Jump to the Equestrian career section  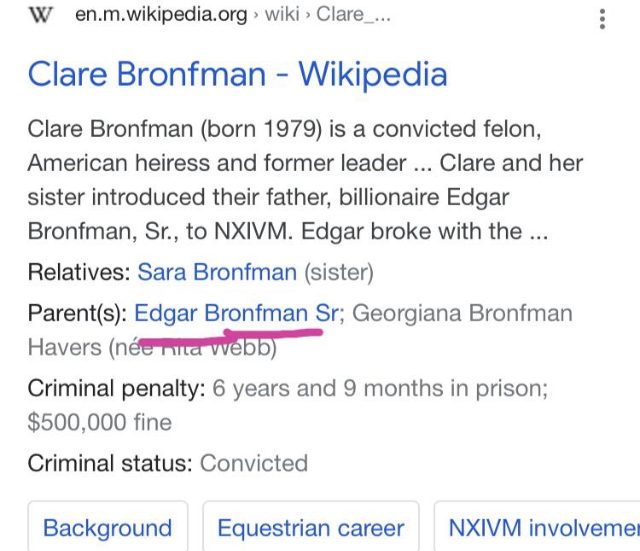[x=311, y=527]
